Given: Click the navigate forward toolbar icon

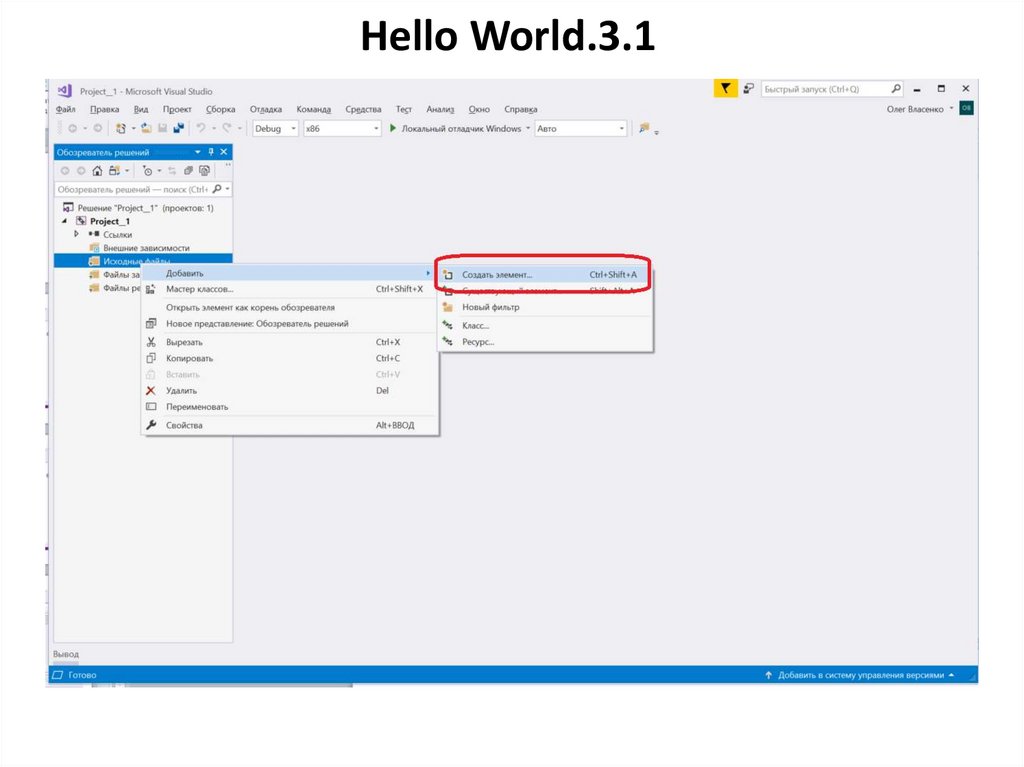Looking at the screenshot, I should tap(97, 129).
